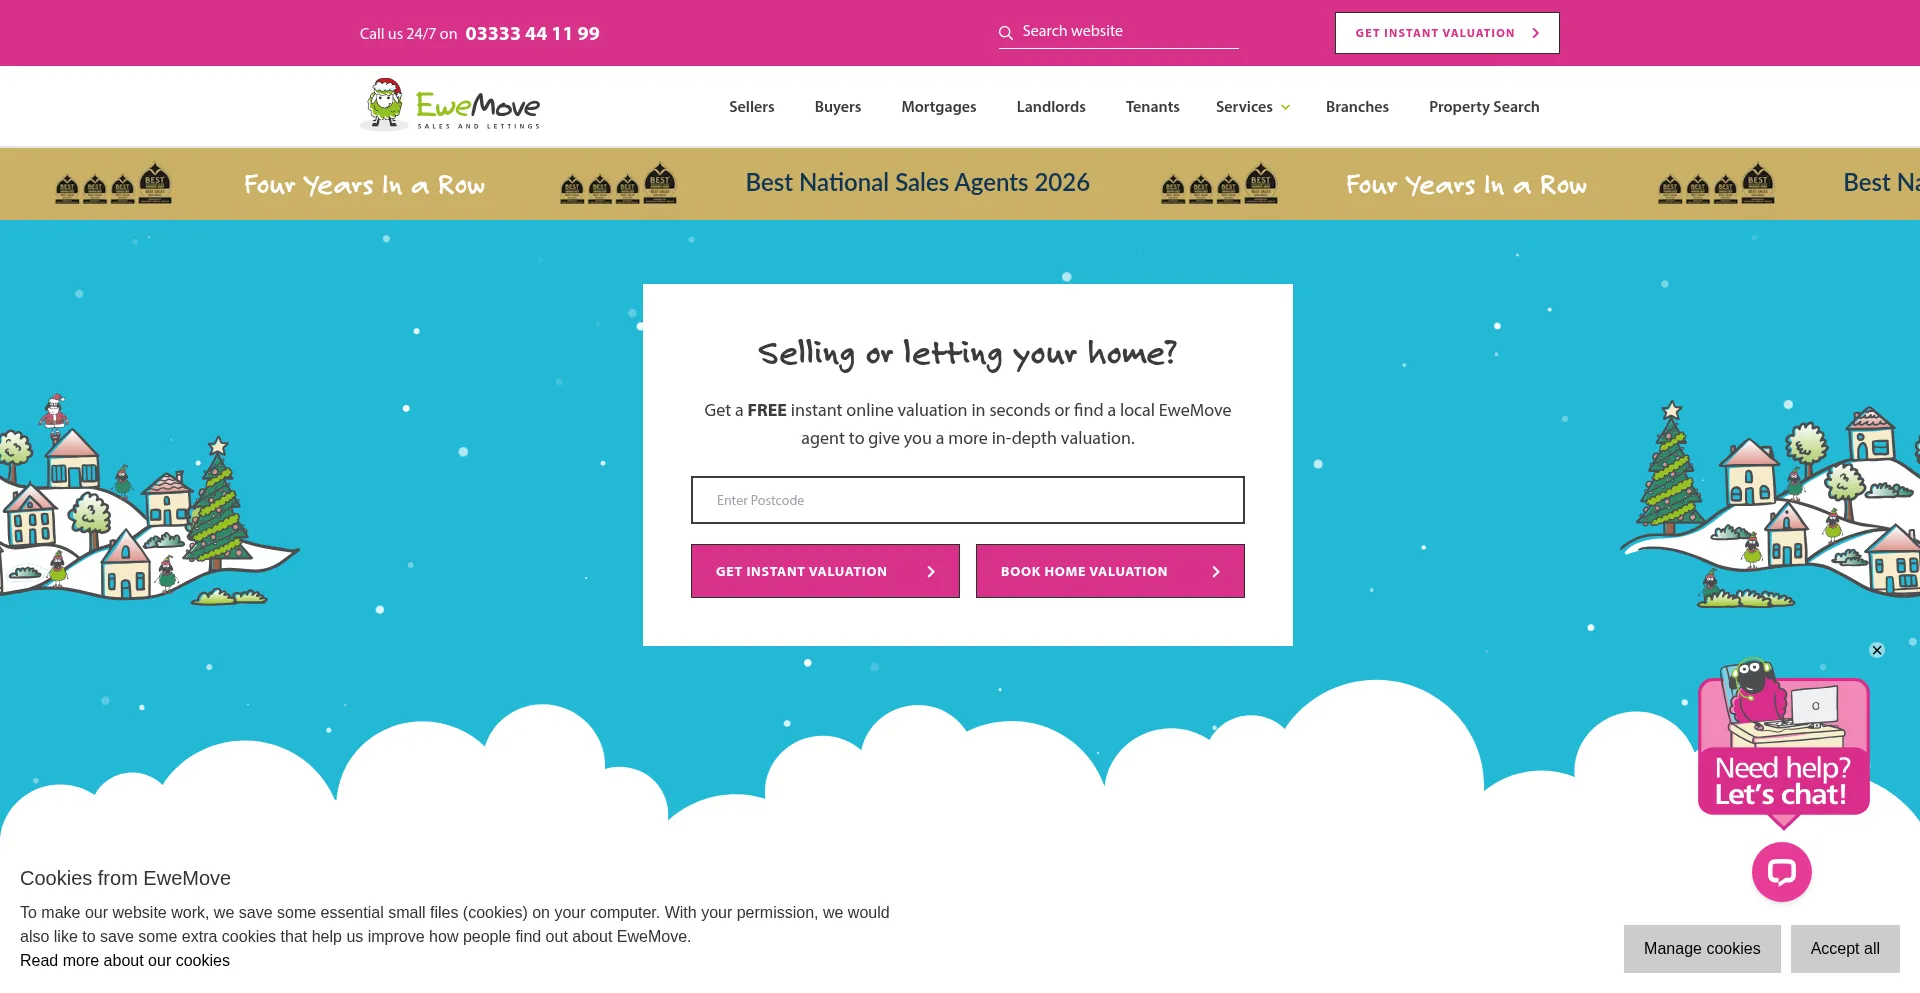
Task: Click the 'Need help? Let's chat' sheep popup
Action: [1782, 745]
